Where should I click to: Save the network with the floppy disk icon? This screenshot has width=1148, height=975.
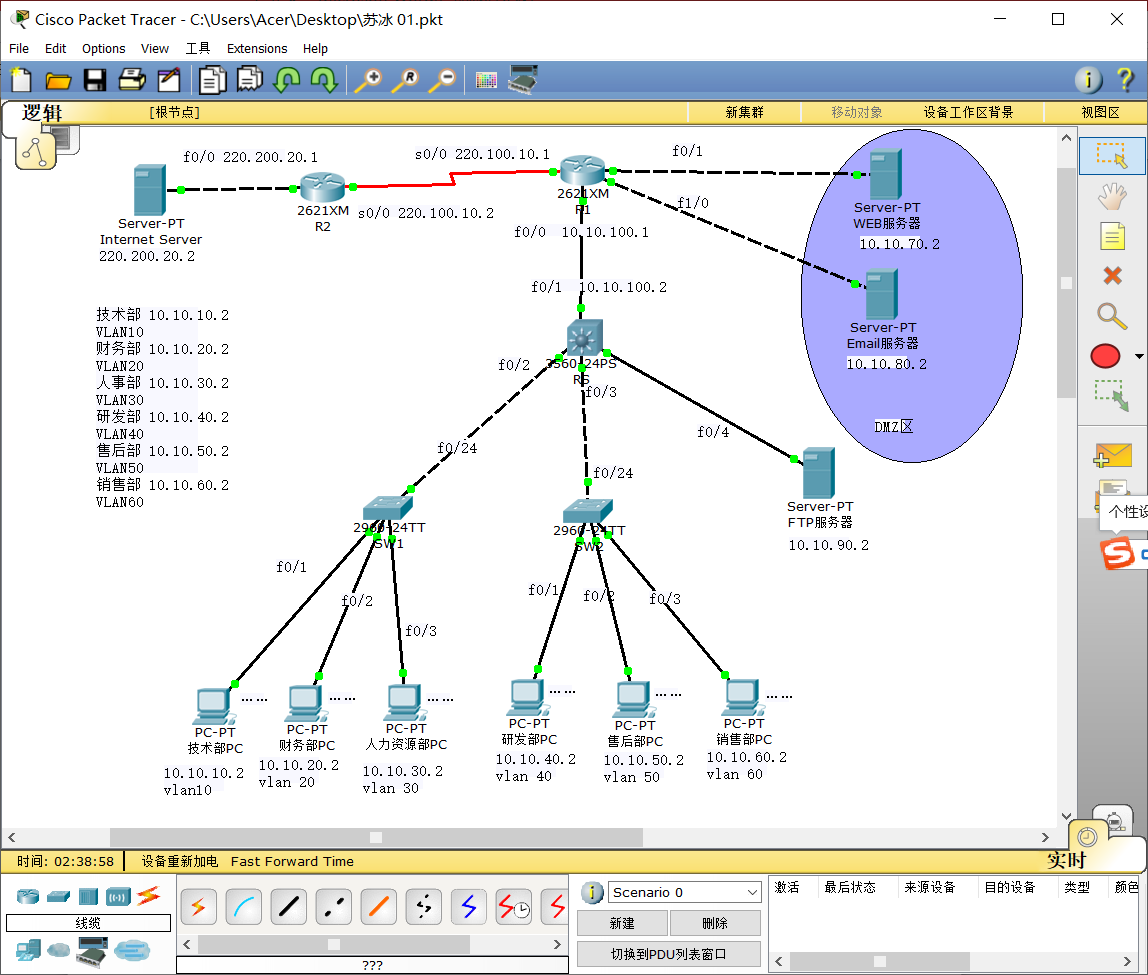pos(95,80)
